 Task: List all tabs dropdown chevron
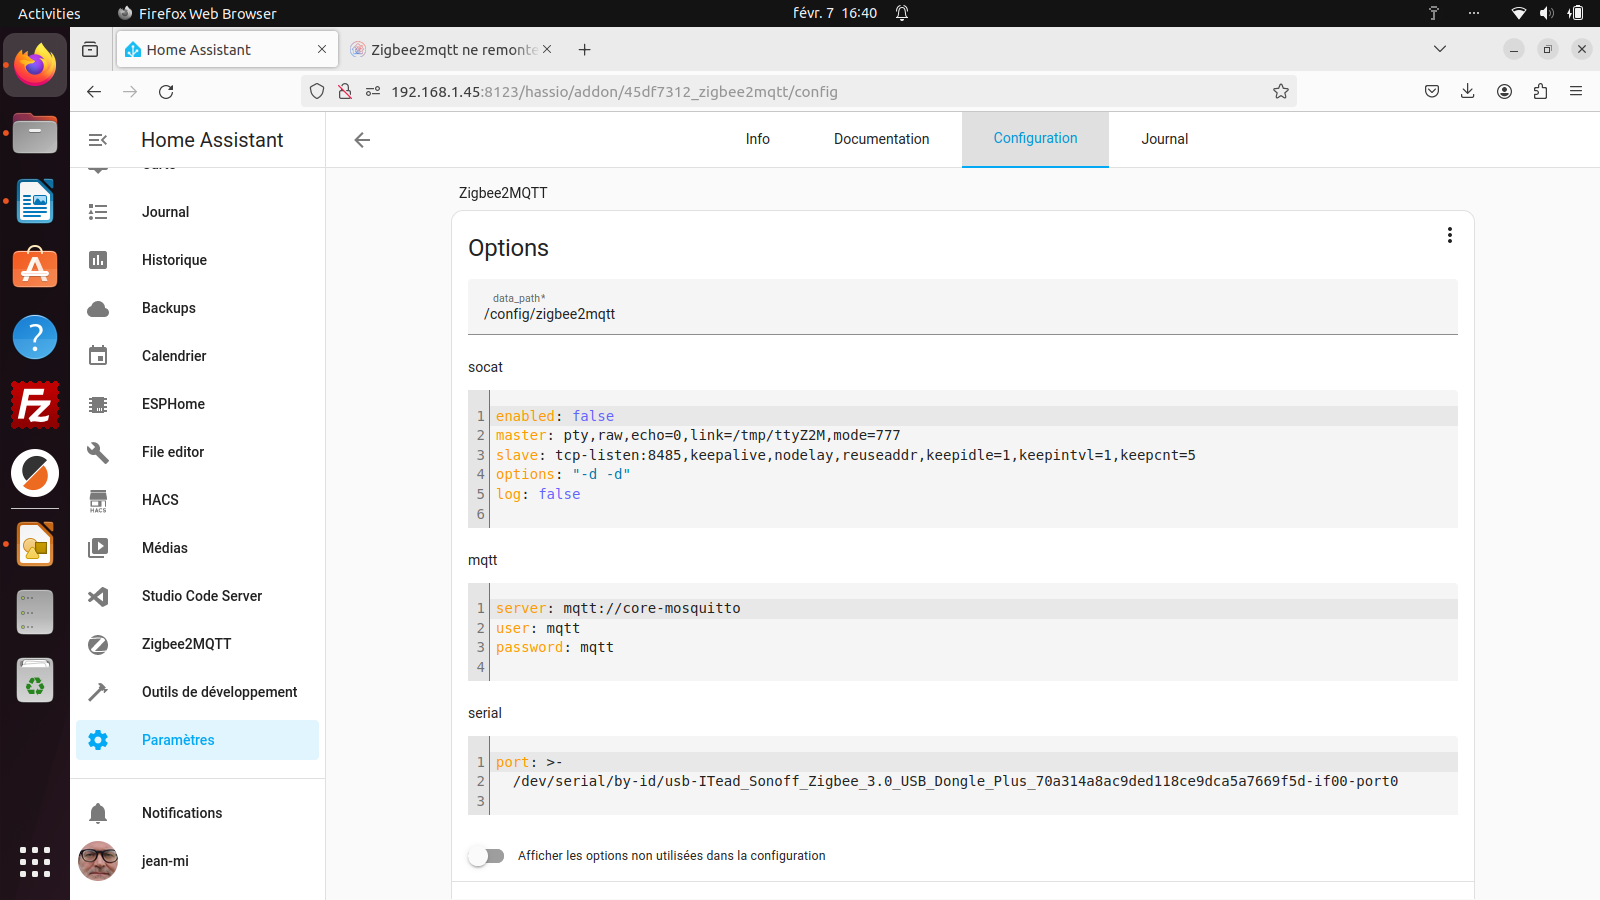1440,49
